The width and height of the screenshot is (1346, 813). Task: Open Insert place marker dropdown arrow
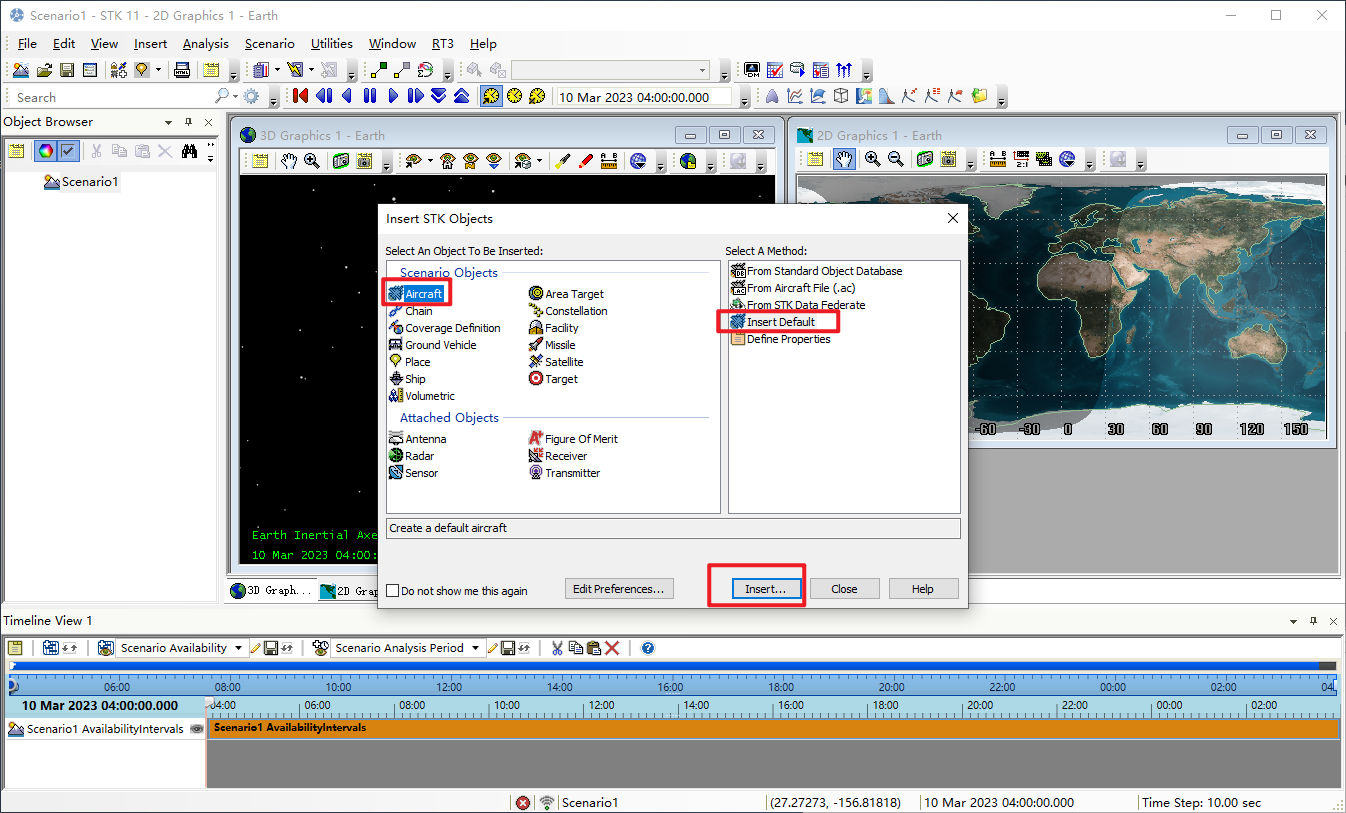pyautogui.click(x=157, y=70)
